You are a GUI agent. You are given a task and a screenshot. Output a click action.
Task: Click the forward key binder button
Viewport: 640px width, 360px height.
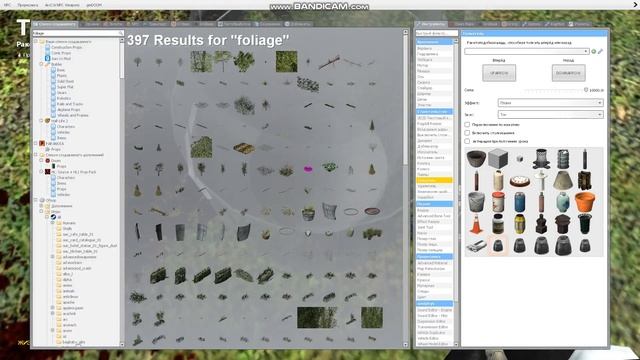pos(499,73)
